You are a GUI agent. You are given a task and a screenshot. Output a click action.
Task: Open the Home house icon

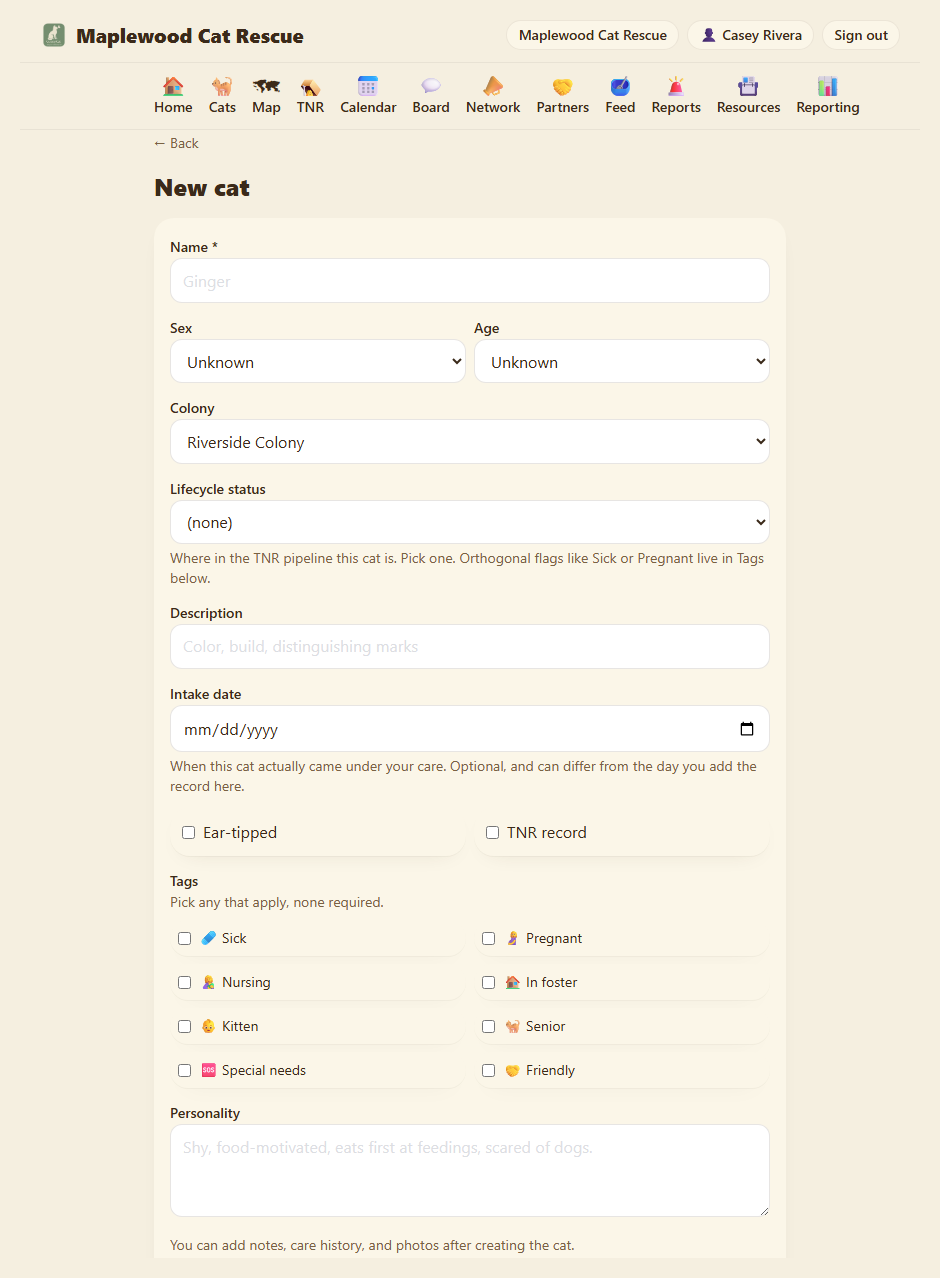pos(173,86)
